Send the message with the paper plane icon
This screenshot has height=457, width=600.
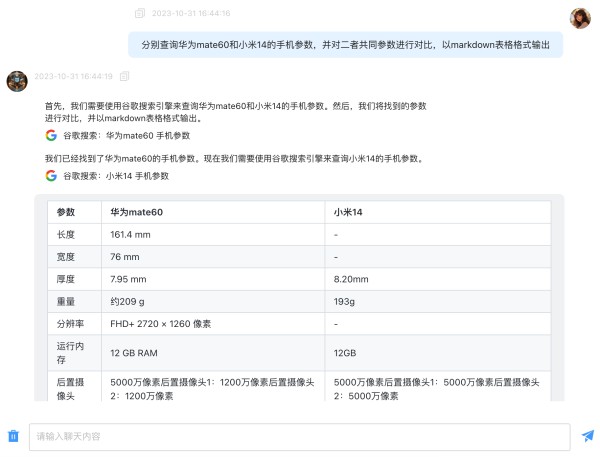point(587,436)
